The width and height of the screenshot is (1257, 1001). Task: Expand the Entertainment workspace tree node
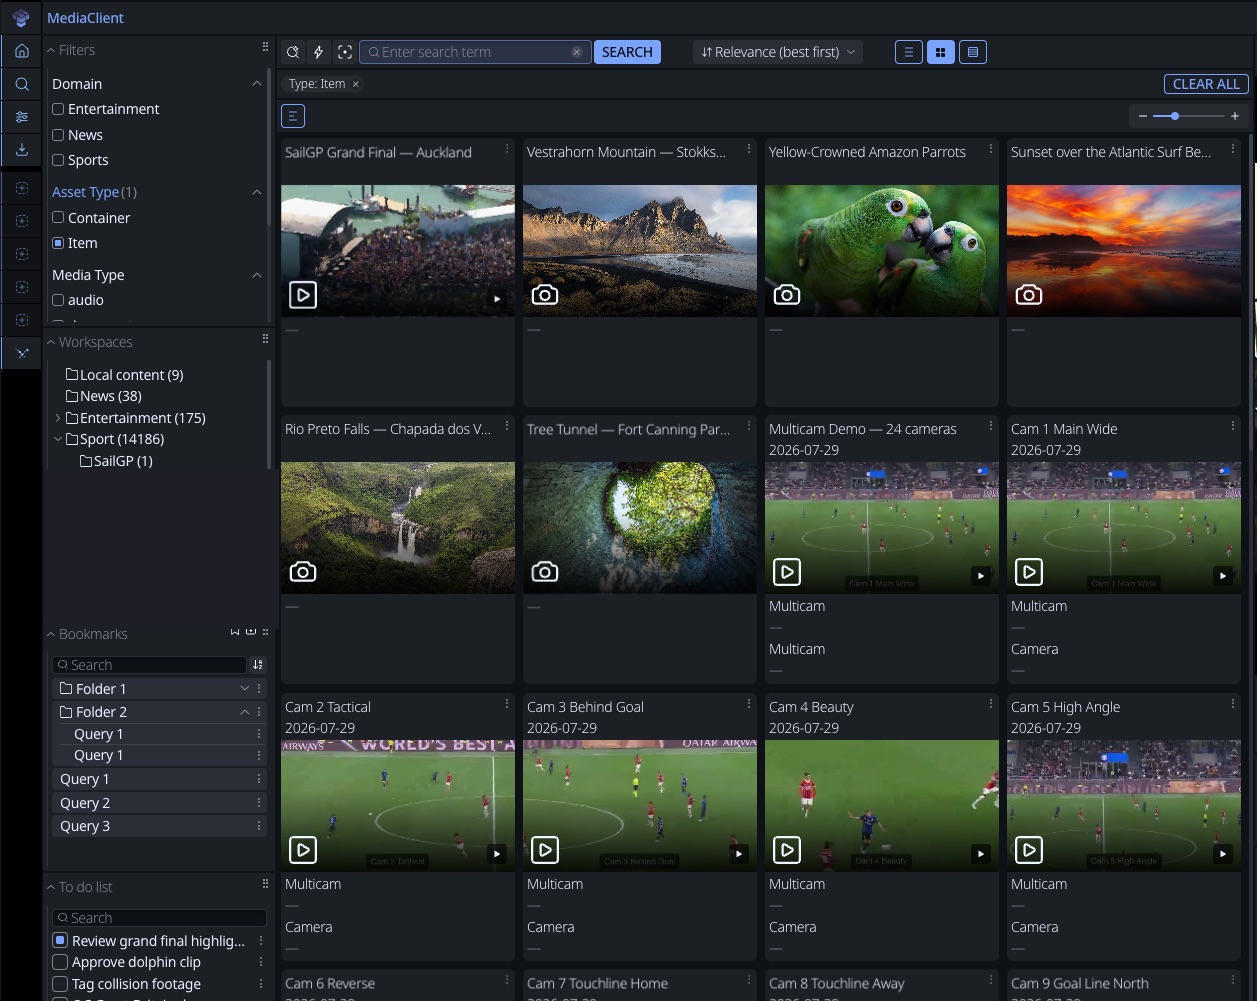tap(58, 418)
